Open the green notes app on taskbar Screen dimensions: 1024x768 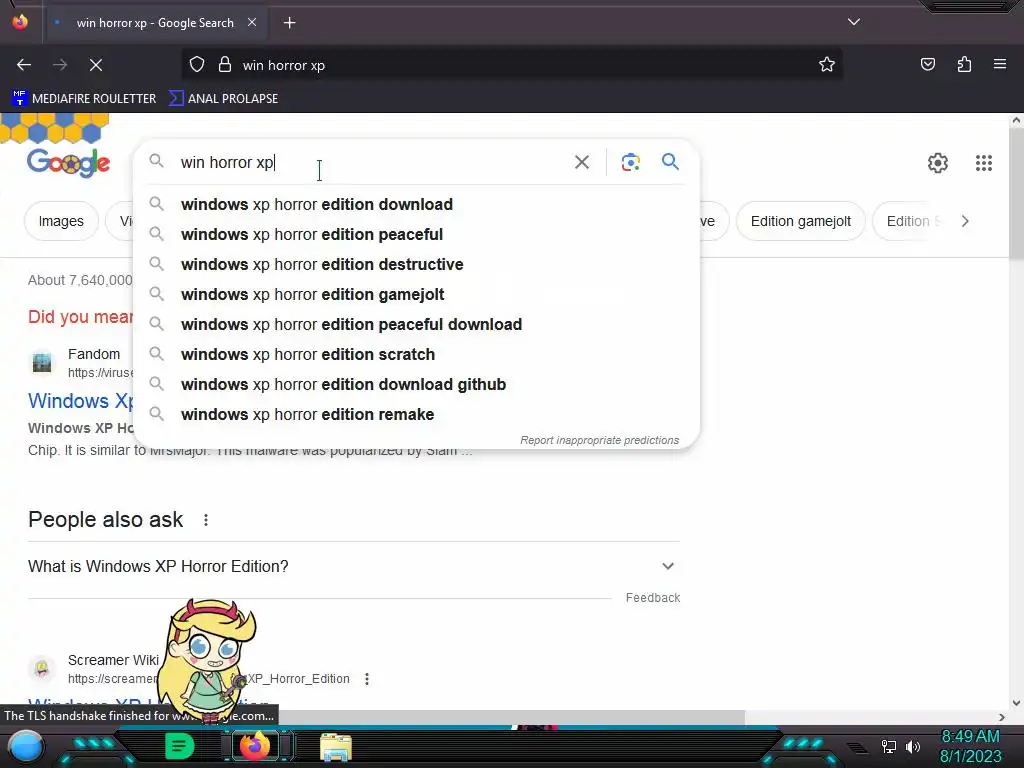(x=180, y=746)
